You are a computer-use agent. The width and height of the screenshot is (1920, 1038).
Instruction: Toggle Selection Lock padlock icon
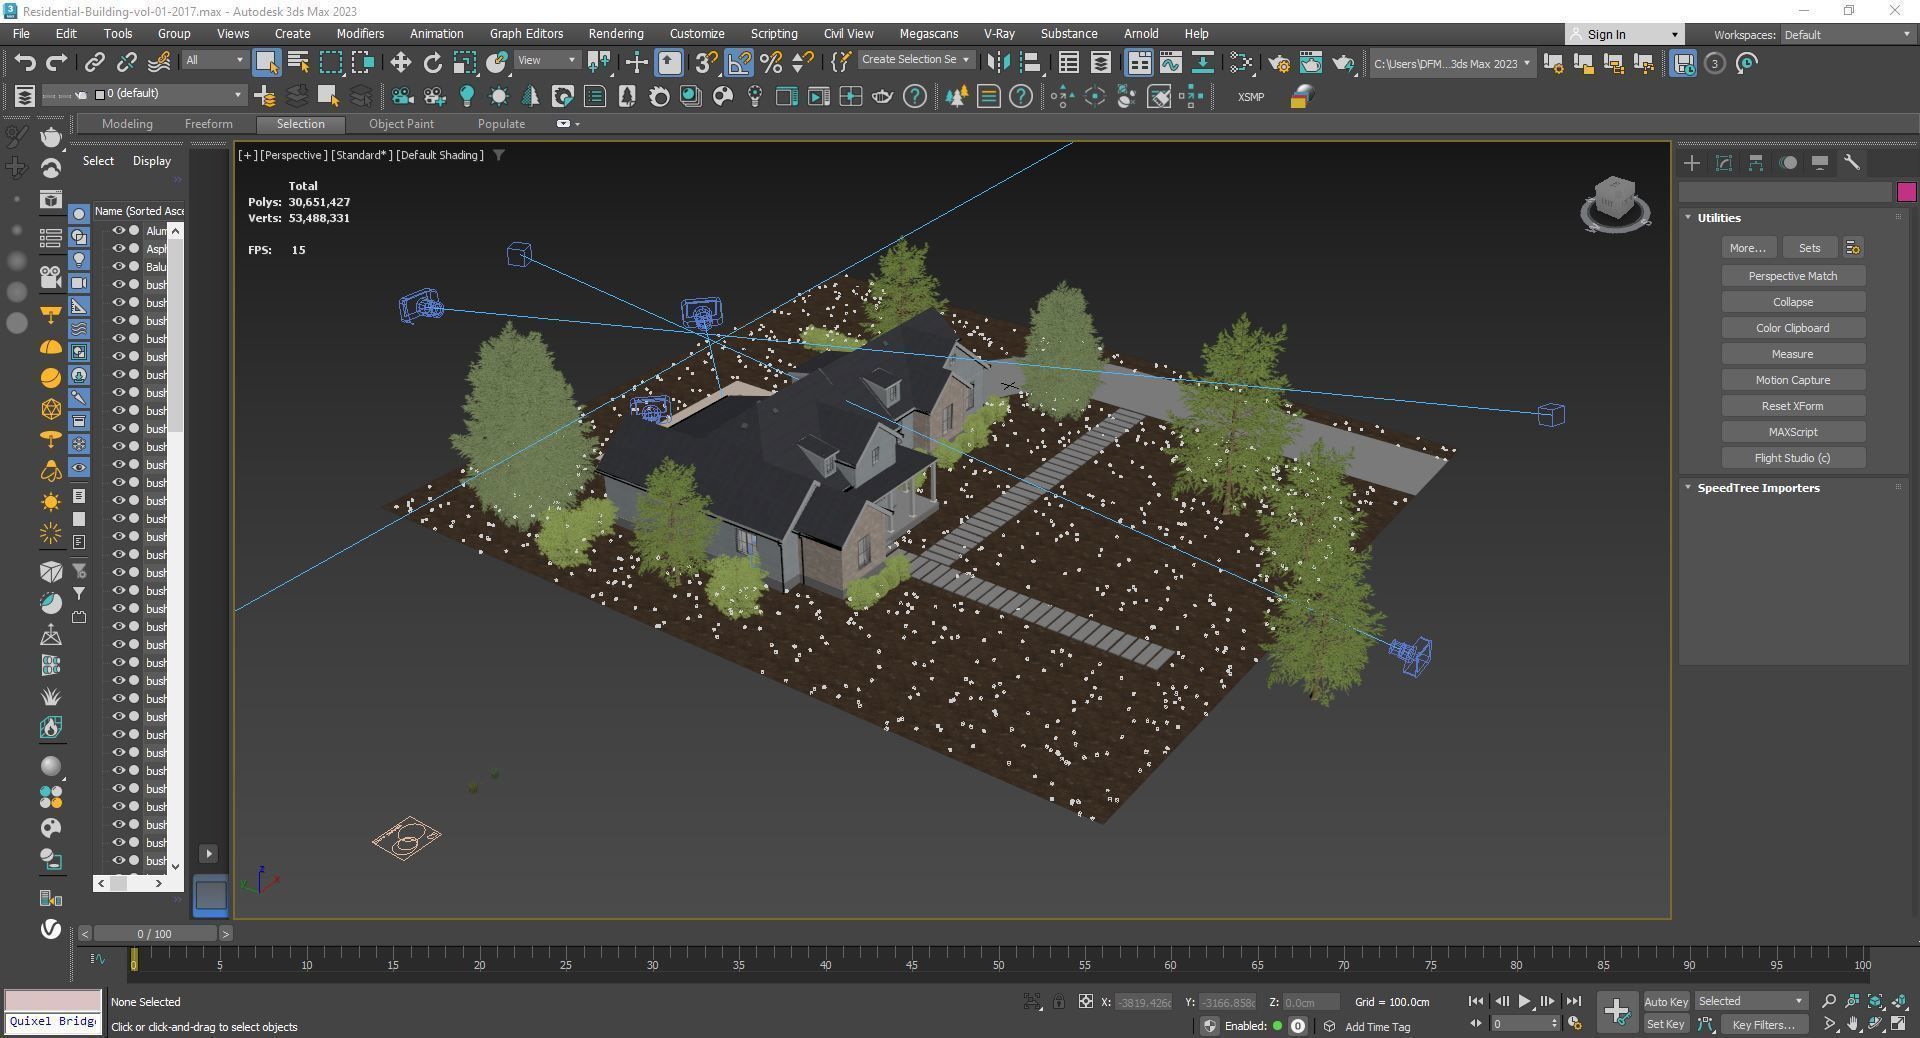[1058, 1001]
